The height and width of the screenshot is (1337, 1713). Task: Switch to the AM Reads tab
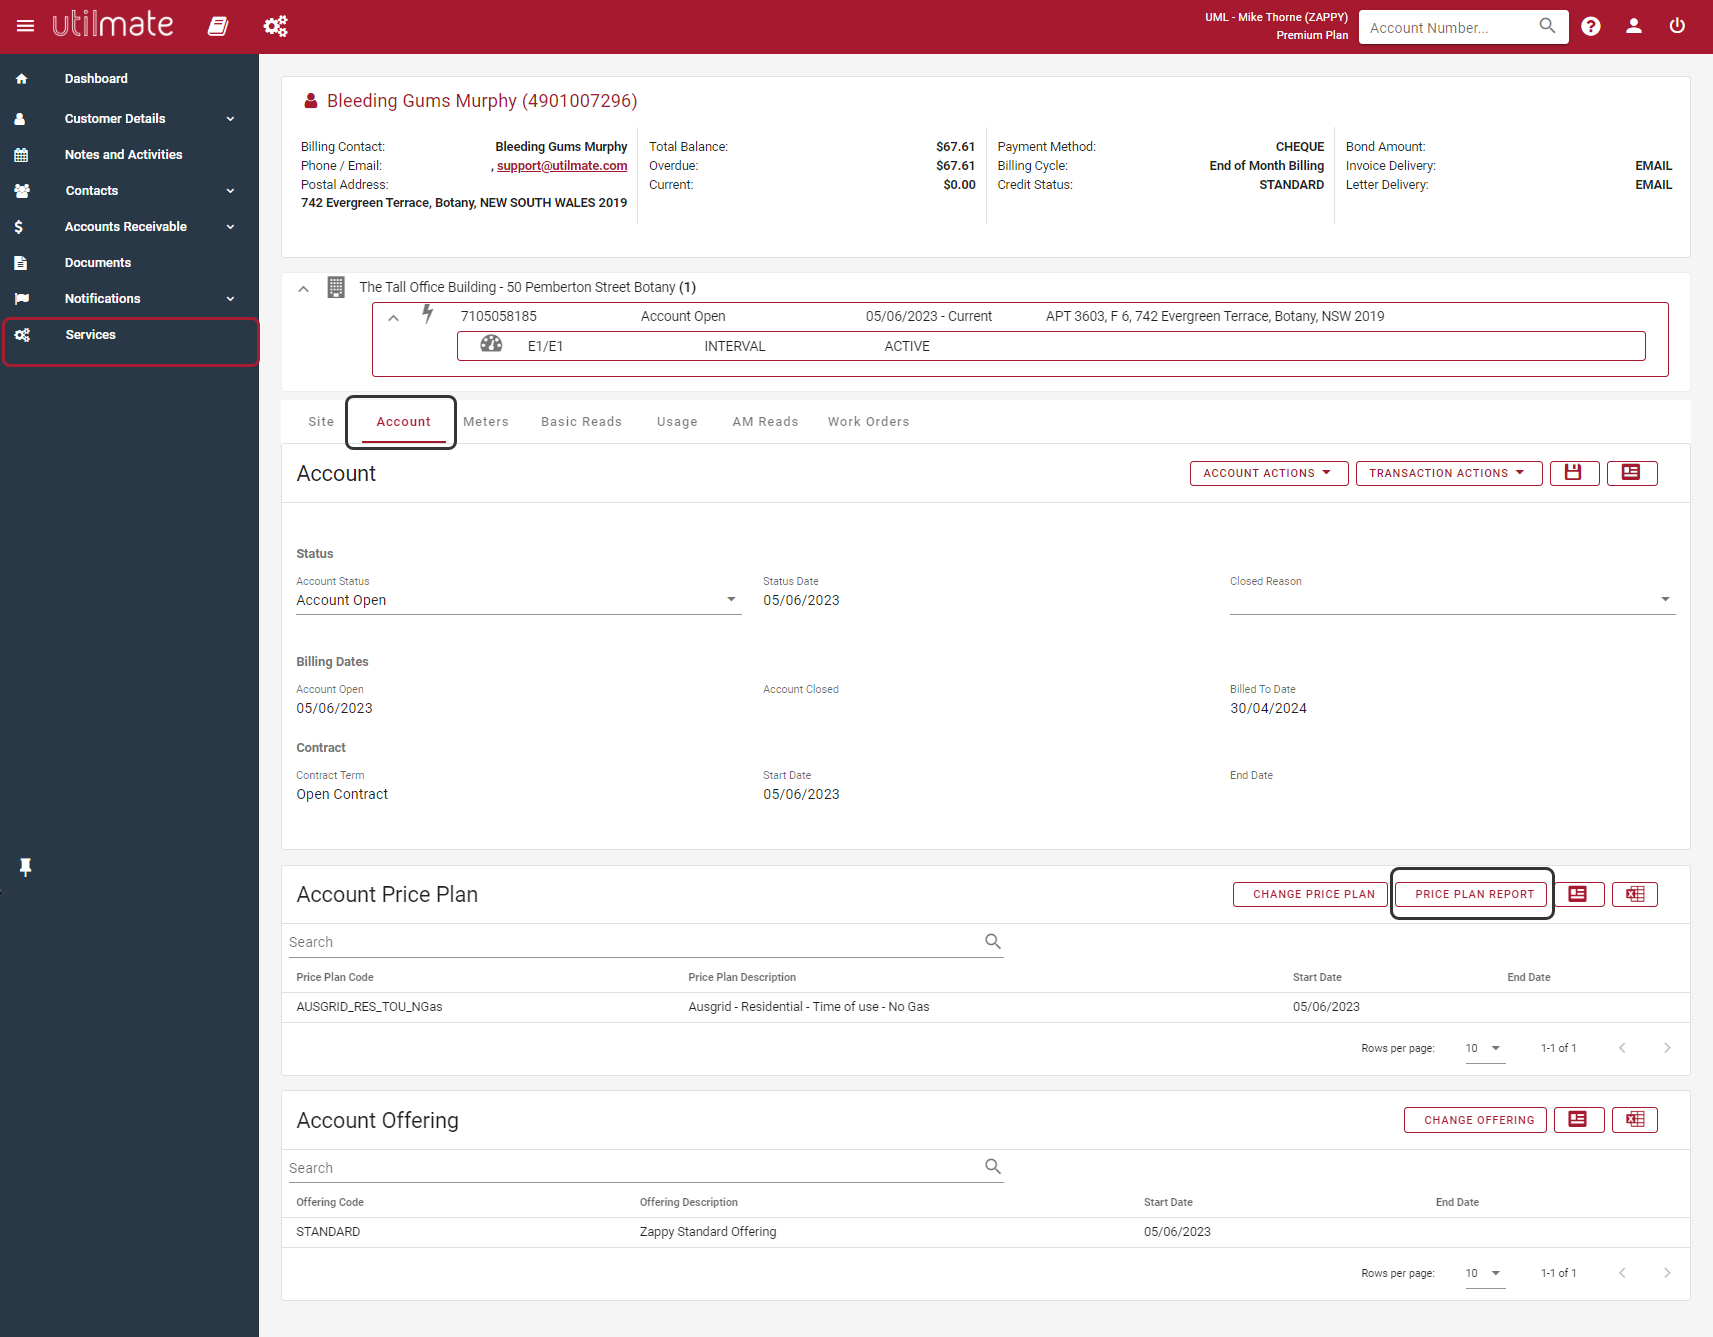[x=765, y=422]
